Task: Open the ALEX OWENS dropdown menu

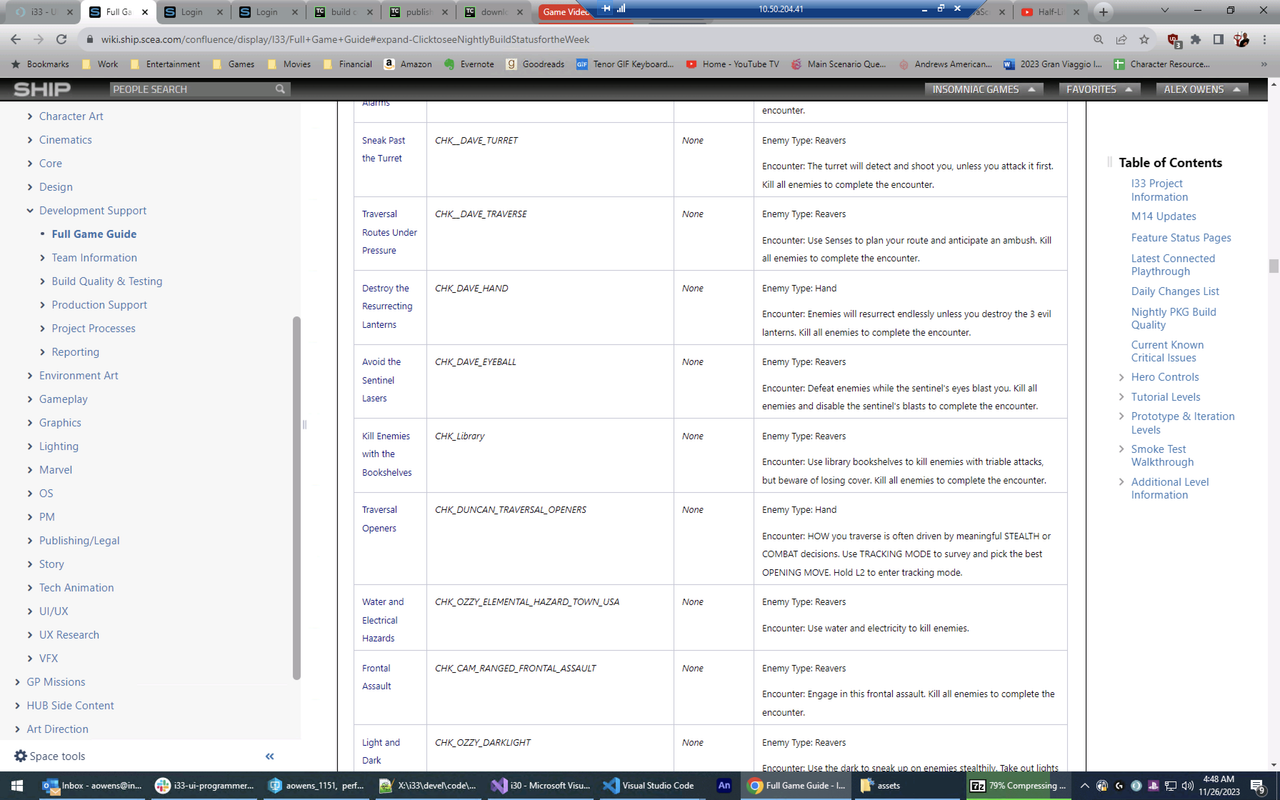Action: [1200, 88]
